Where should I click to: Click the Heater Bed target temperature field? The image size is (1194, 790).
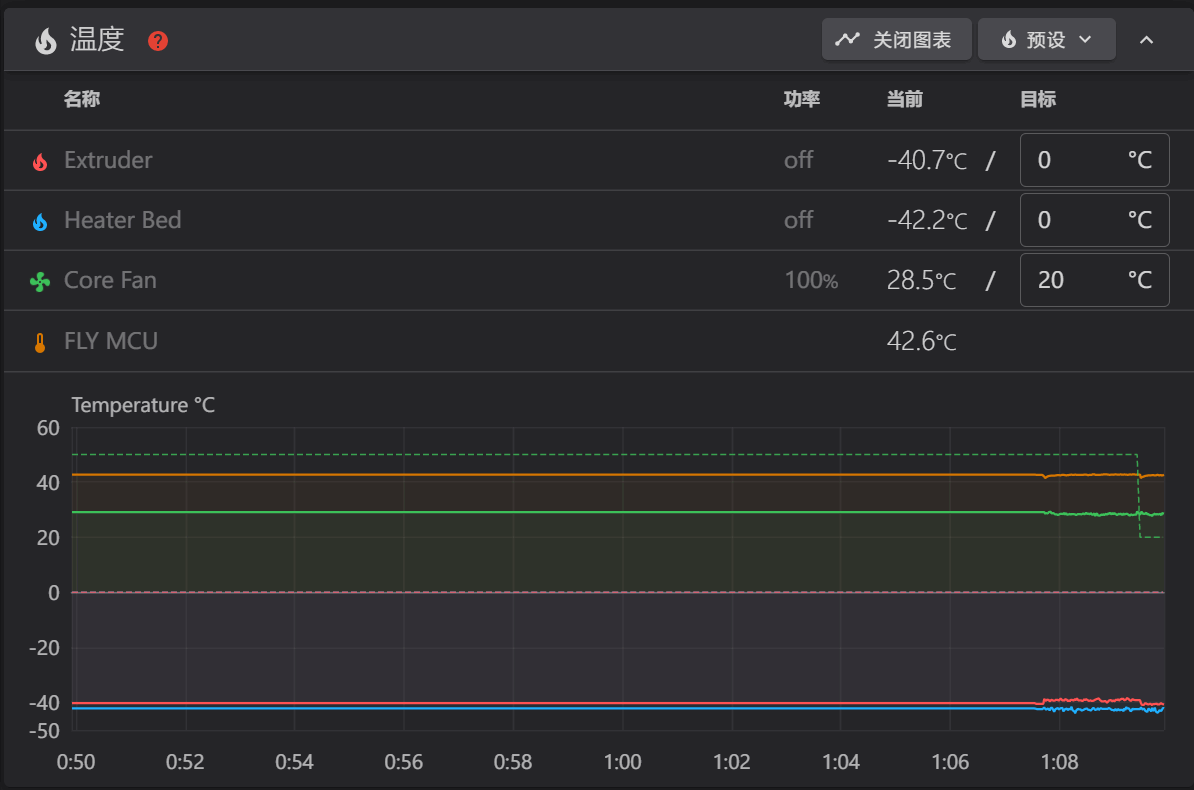pyautogui.click(x=1094, y=220)
